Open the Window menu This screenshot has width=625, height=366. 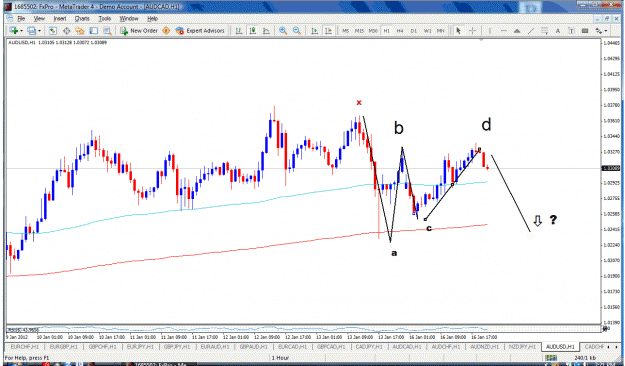pos(129,19)
